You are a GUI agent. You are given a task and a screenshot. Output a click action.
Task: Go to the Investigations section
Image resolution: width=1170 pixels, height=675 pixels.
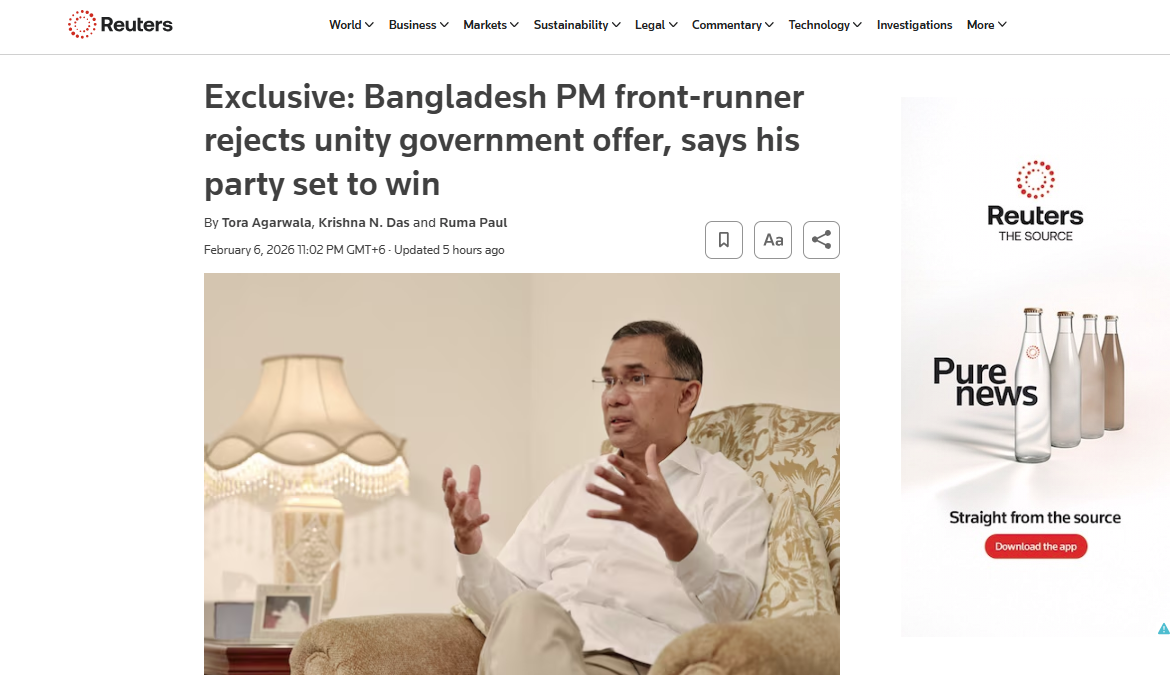point(914,25)
